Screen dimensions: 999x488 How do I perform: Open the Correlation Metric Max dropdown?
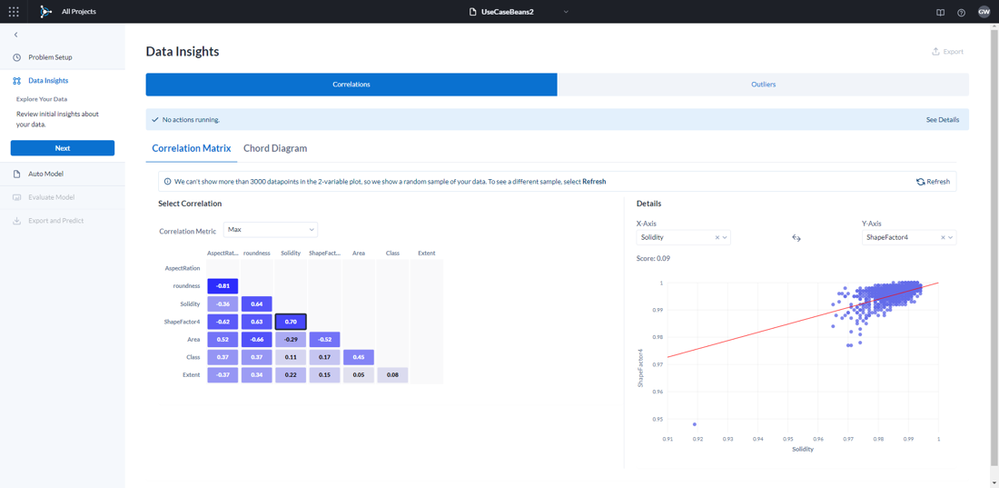[270, 229]
